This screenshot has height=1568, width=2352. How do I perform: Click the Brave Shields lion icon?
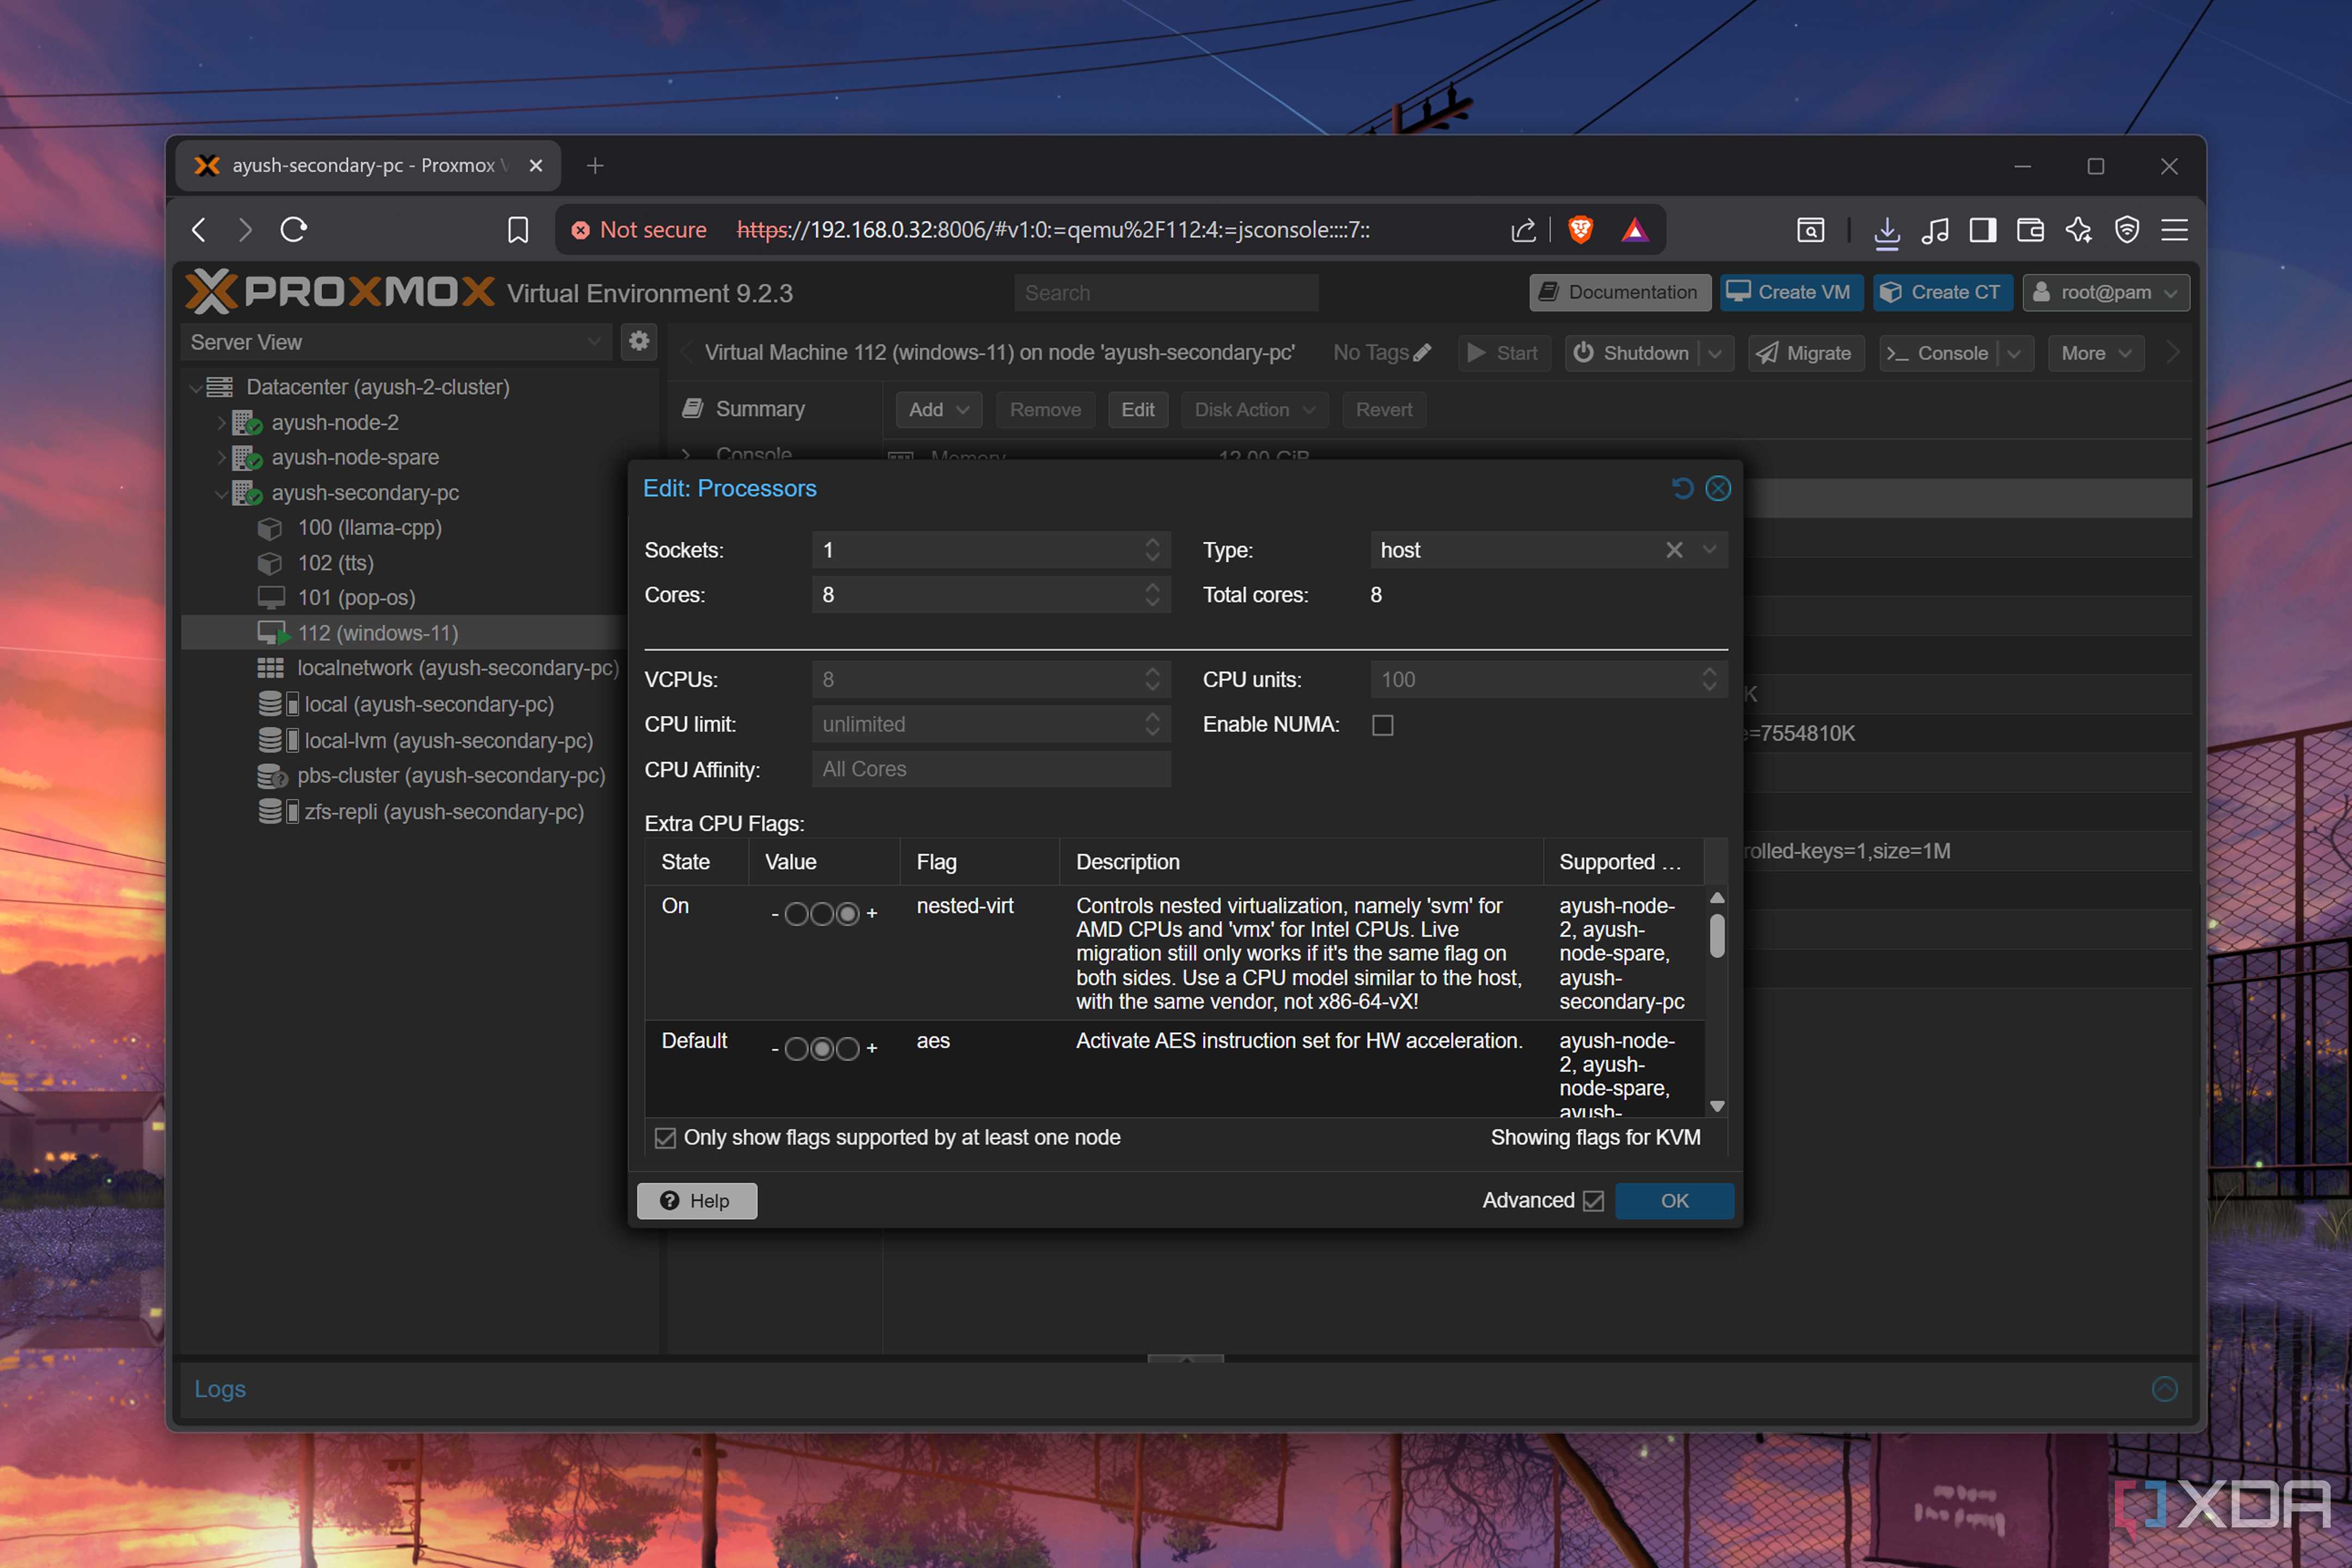click(1580, 230)
